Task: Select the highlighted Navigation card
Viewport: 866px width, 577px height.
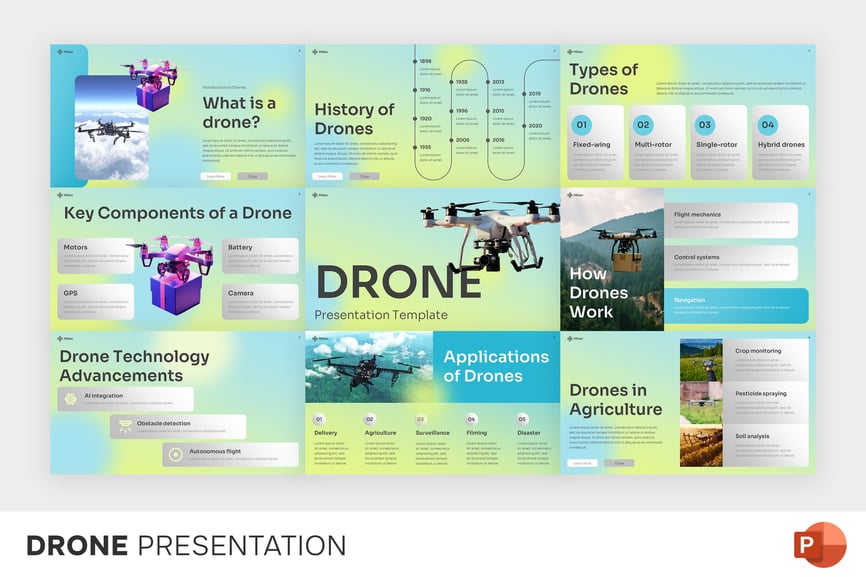Action: 736,306
